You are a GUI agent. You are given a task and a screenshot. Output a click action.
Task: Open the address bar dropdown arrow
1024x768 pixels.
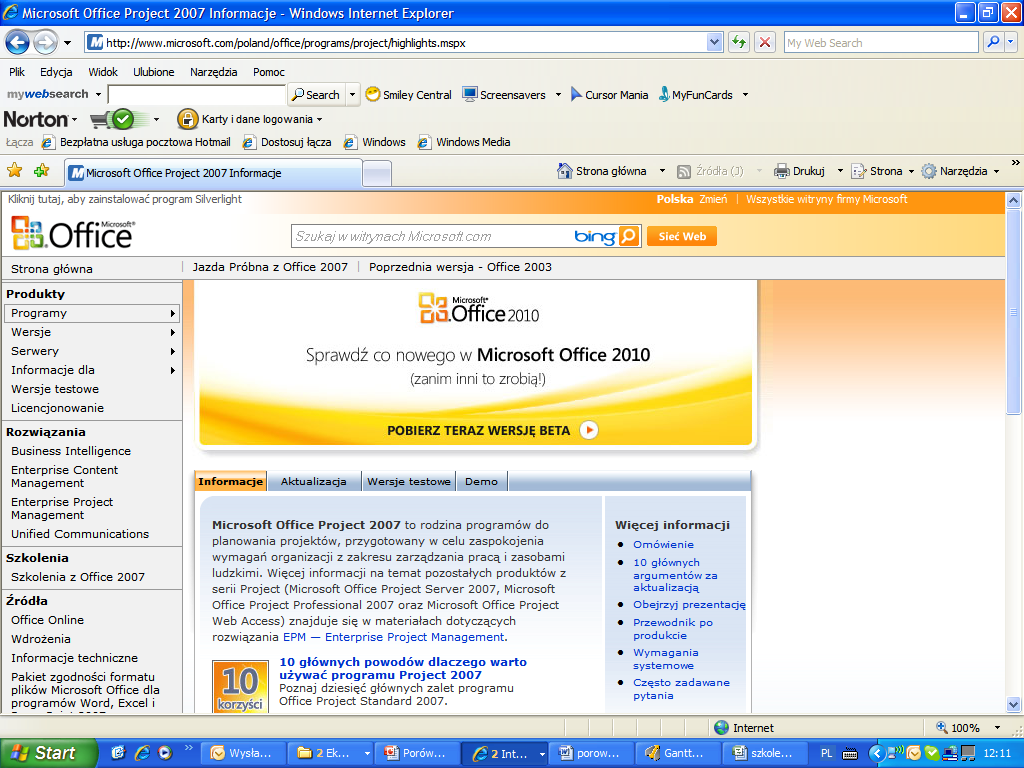click(714, 42)
